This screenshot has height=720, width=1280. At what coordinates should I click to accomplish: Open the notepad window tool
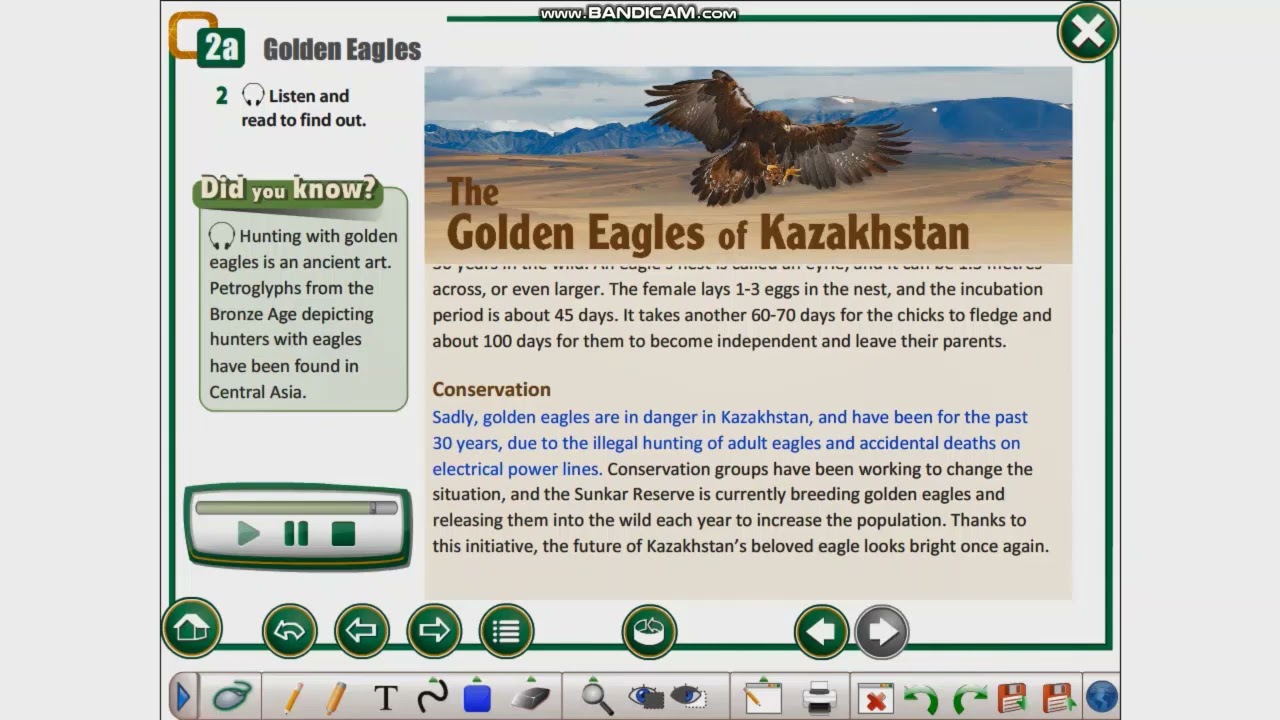(x=762, y=695)
